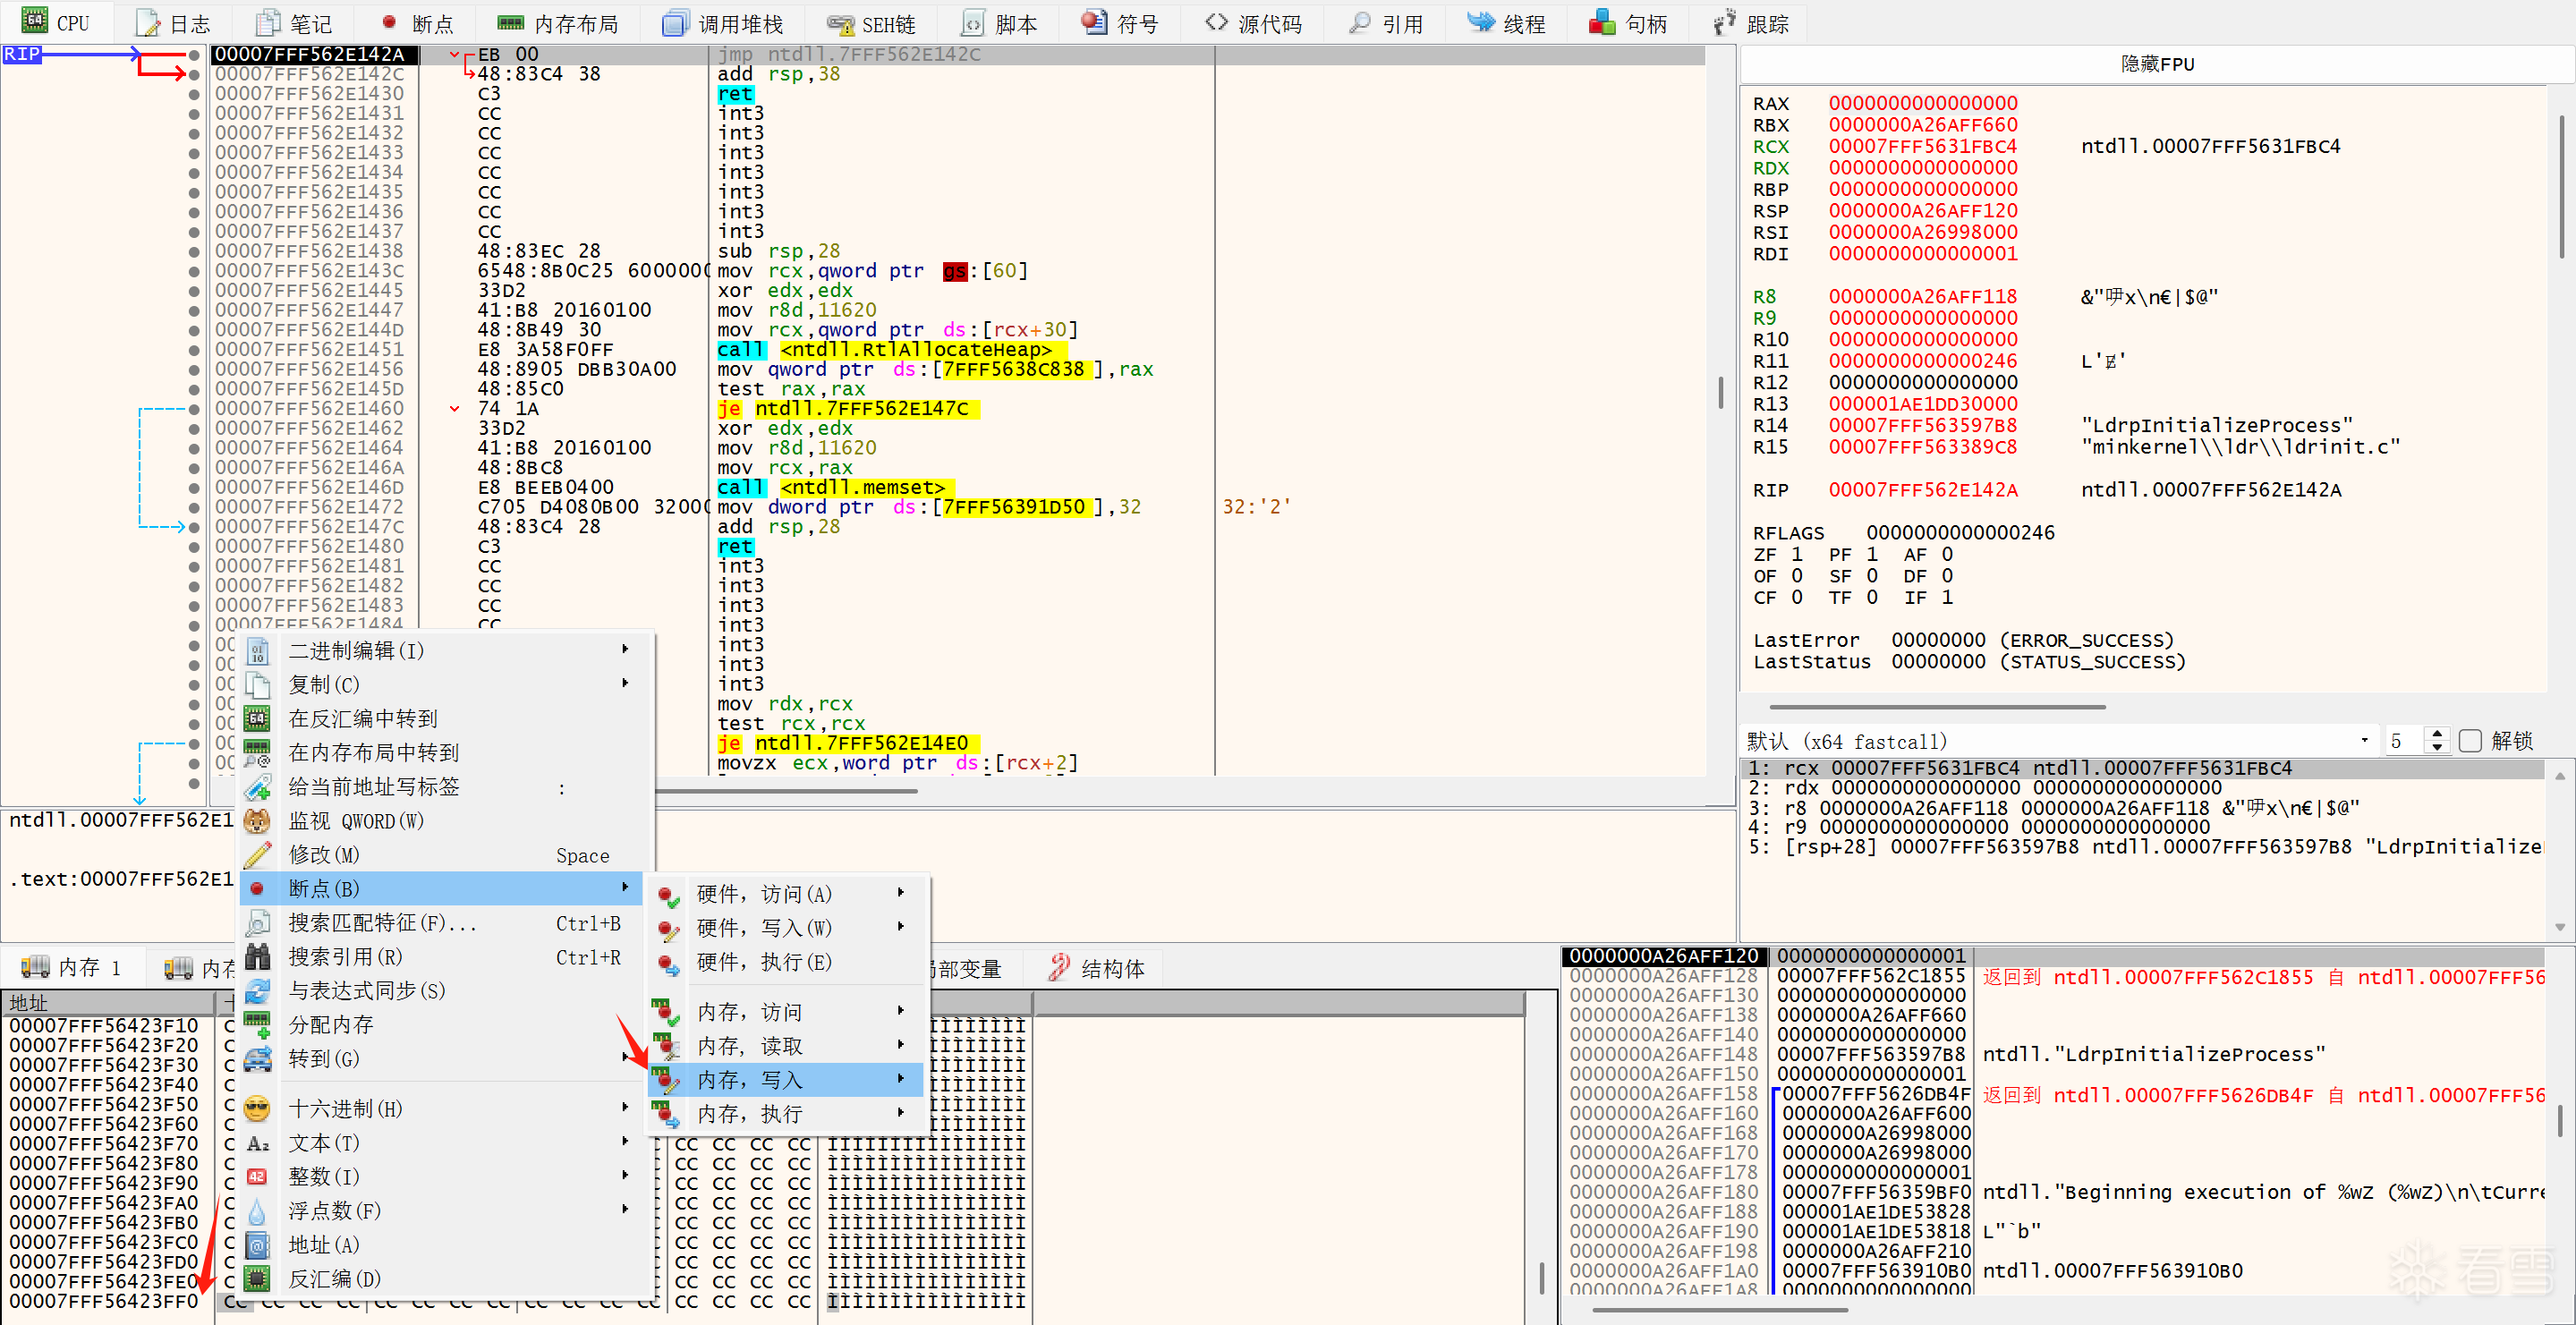Click the binoculars icon for 搜索引用(R)
The height and width of the screenshot is (1325, 2576).
[x=257, y=957]
